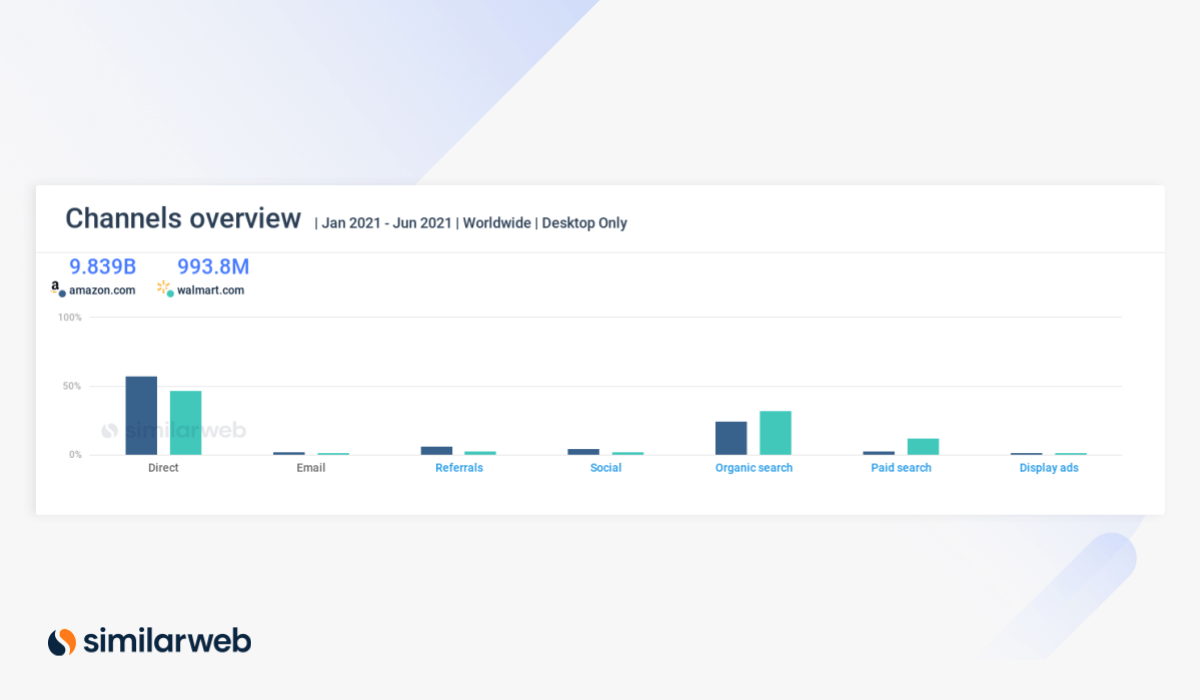Select the Organic search channel link
Image resolution: width=1200 pixels, height=700 pixels.
click(754, 468)
